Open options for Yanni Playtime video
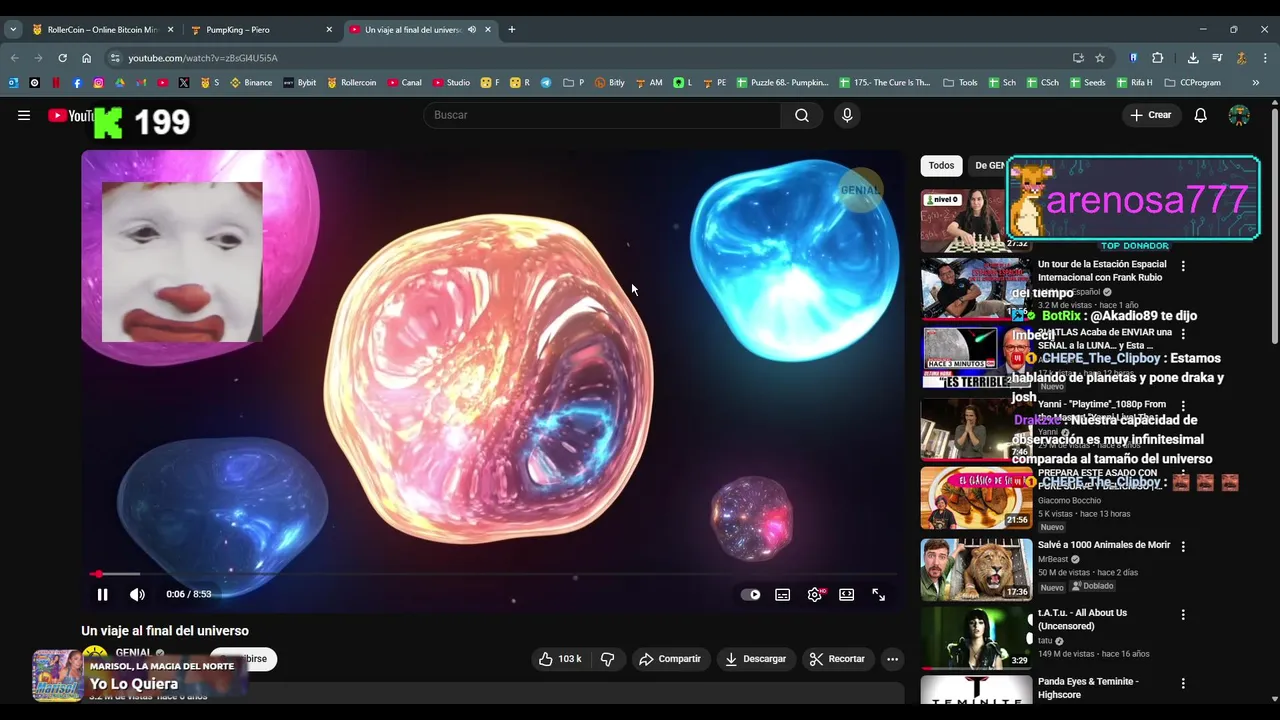The height and width of the screenshot is (720, 1280). pyautogui.click(x=1183, y=406)
